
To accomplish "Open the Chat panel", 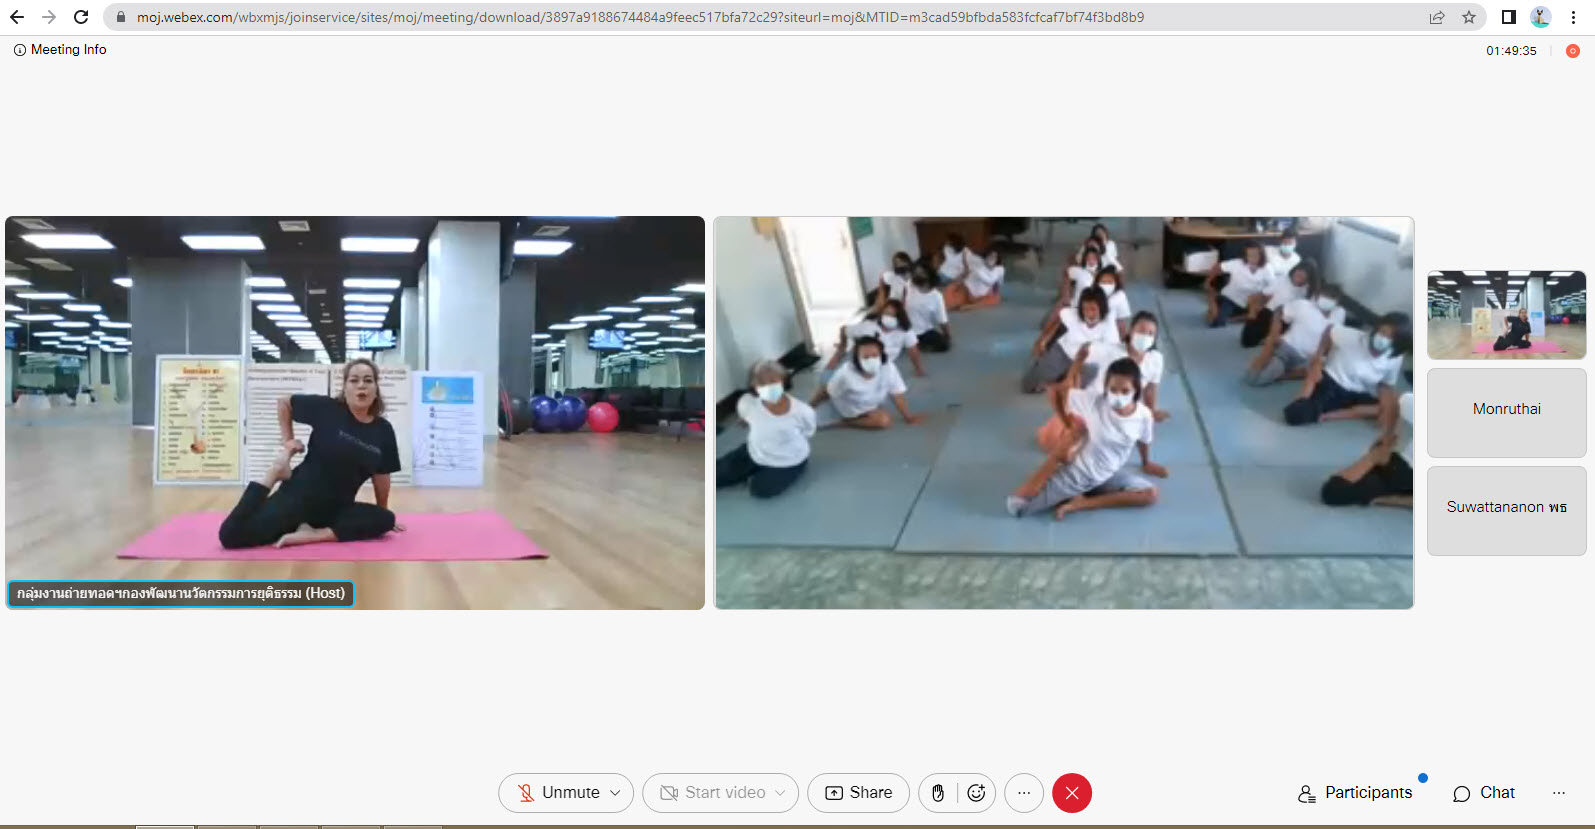I will [1484, 793].
